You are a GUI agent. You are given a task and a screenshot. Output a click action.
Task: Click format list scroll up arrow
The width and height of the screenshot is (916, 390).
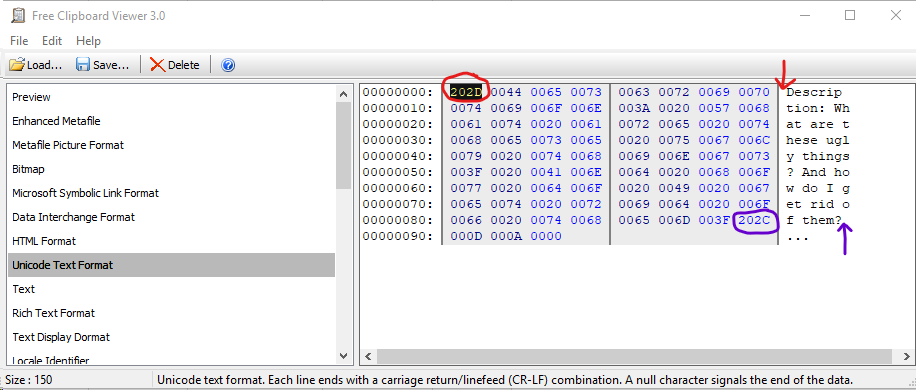pyautogui.click(x=344, y=93)
